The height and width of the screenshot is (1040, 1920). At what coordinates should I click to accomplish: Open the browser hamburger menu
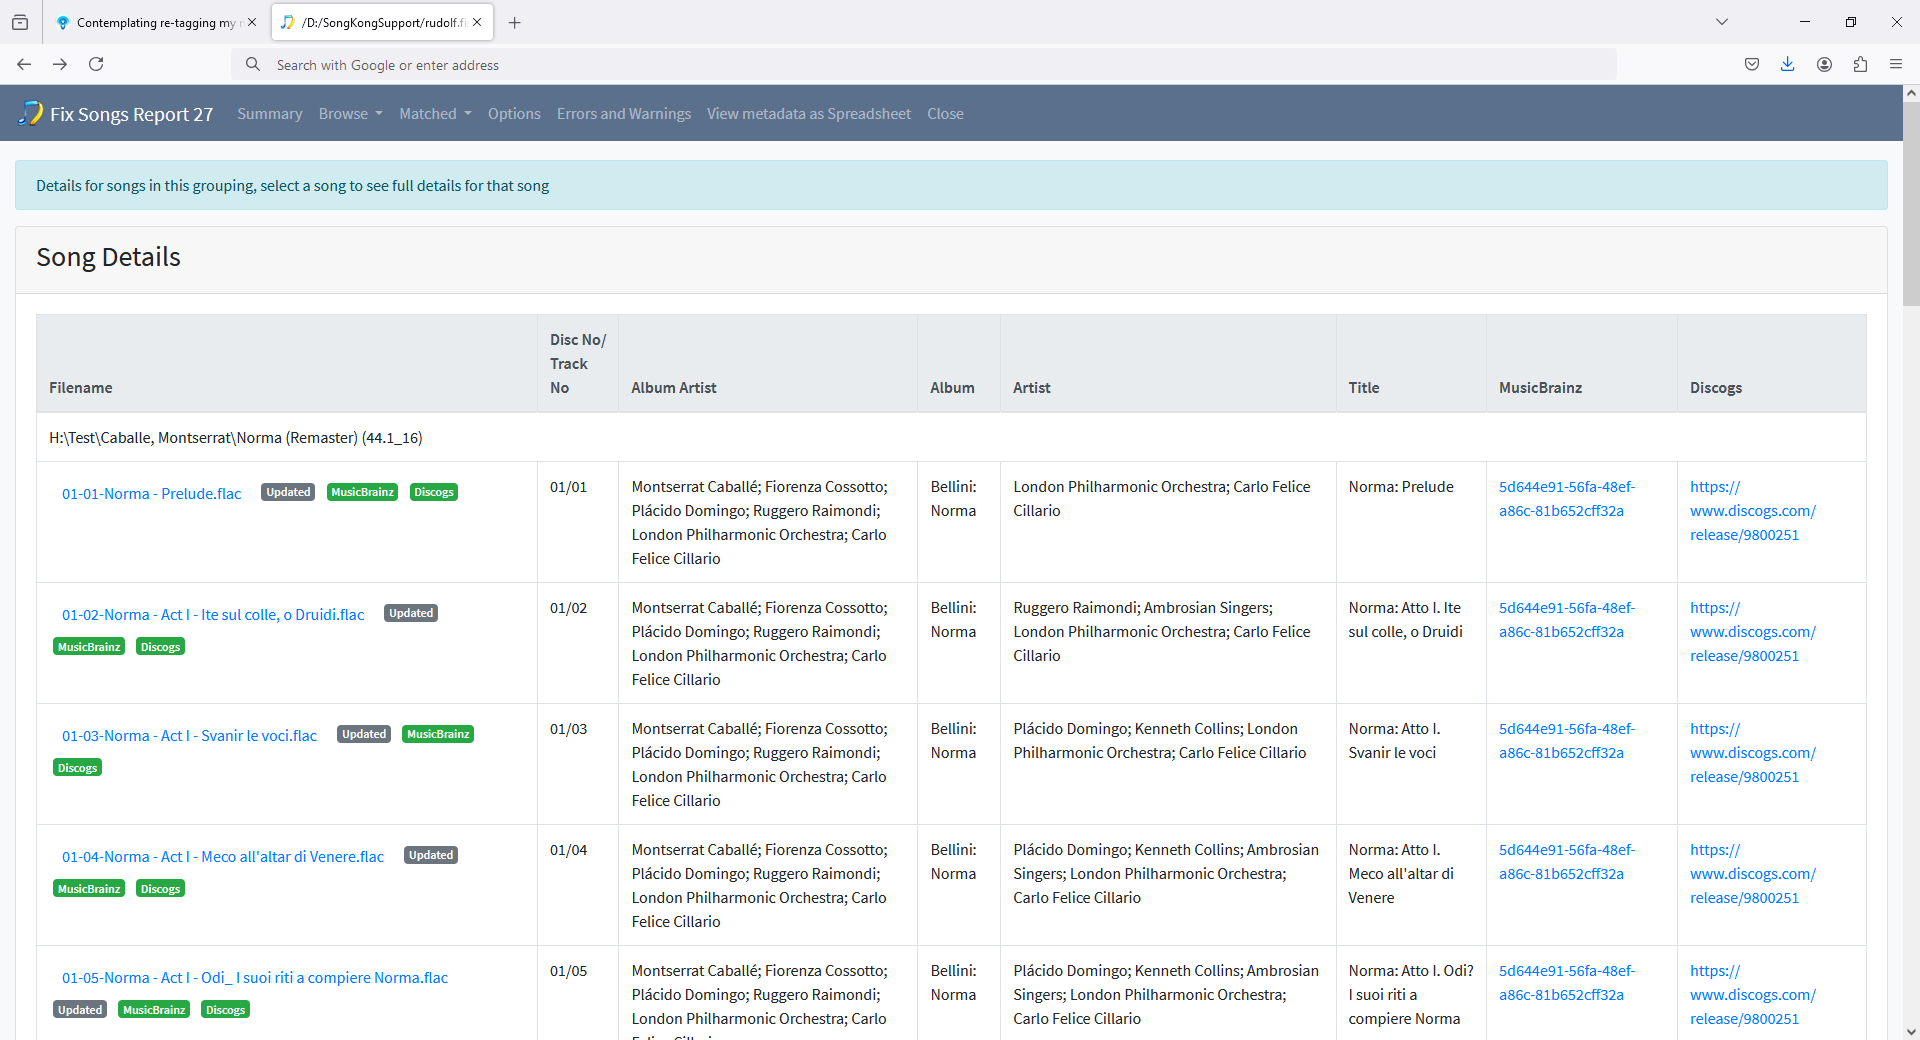click(1896, 64)
